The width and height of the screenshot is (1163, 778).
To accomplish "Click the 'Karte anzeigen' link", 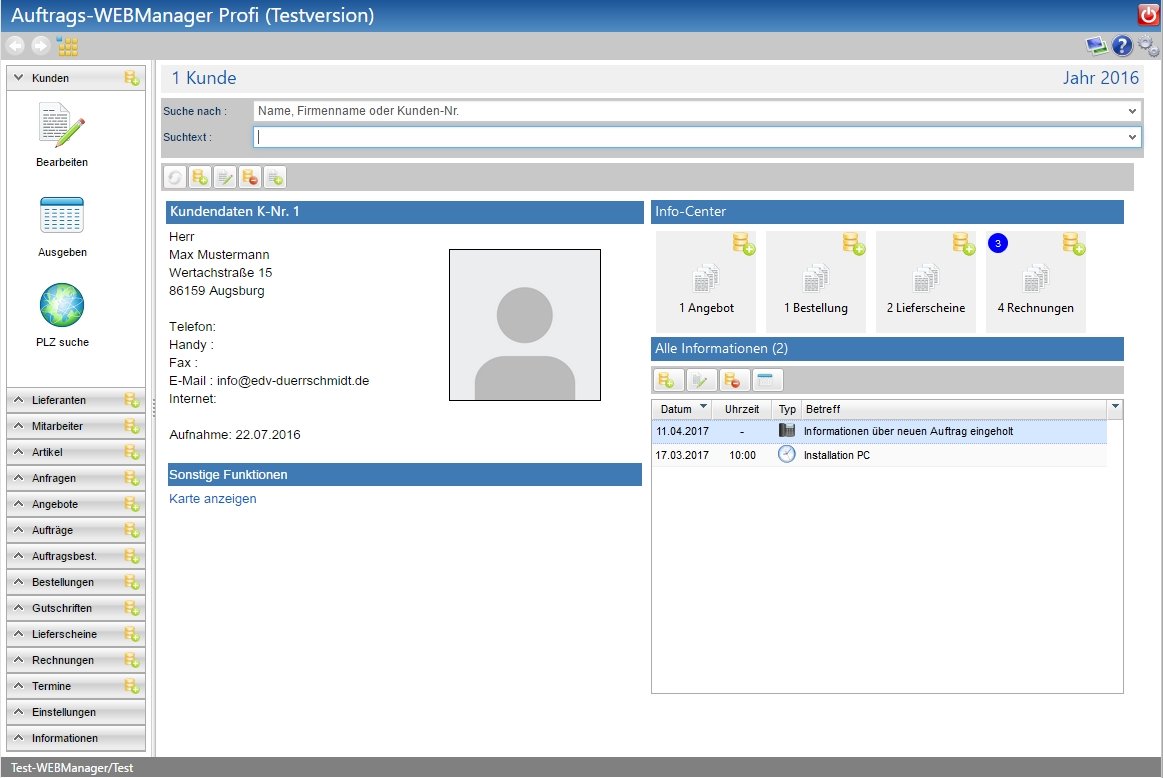I will (213, 499).
